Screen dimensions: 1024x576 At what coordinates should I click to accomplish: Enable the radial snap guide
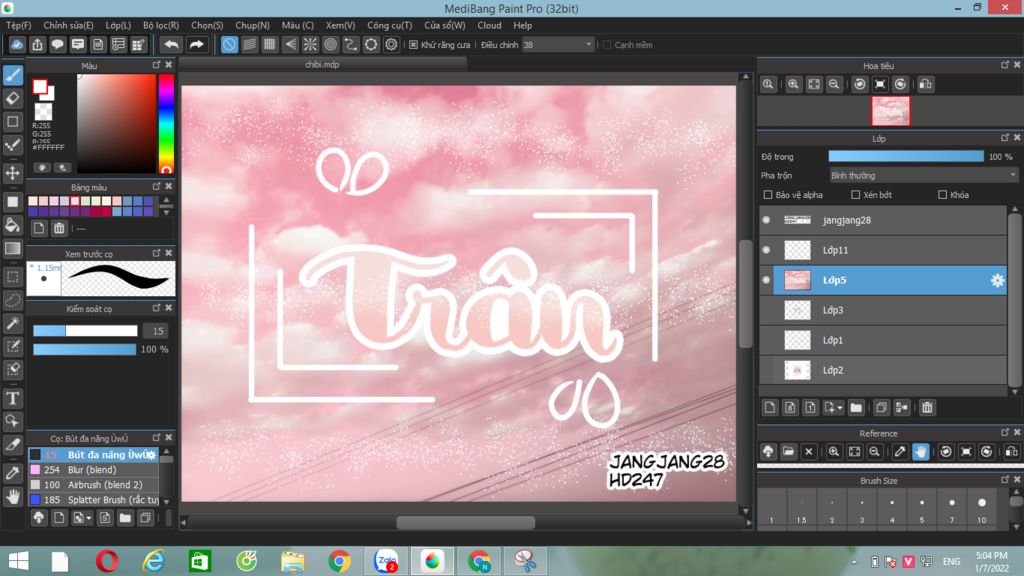point(310,44)
